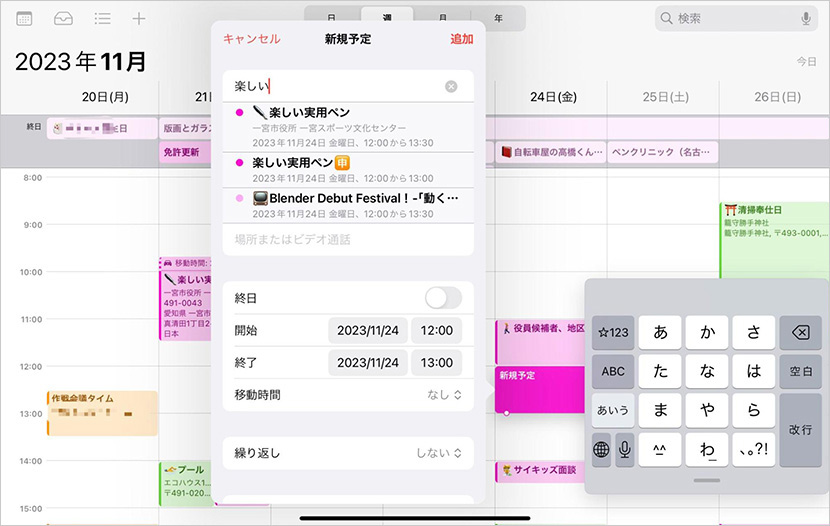
Task: Tap the globe key to switch keyboard
Action: 601,450
